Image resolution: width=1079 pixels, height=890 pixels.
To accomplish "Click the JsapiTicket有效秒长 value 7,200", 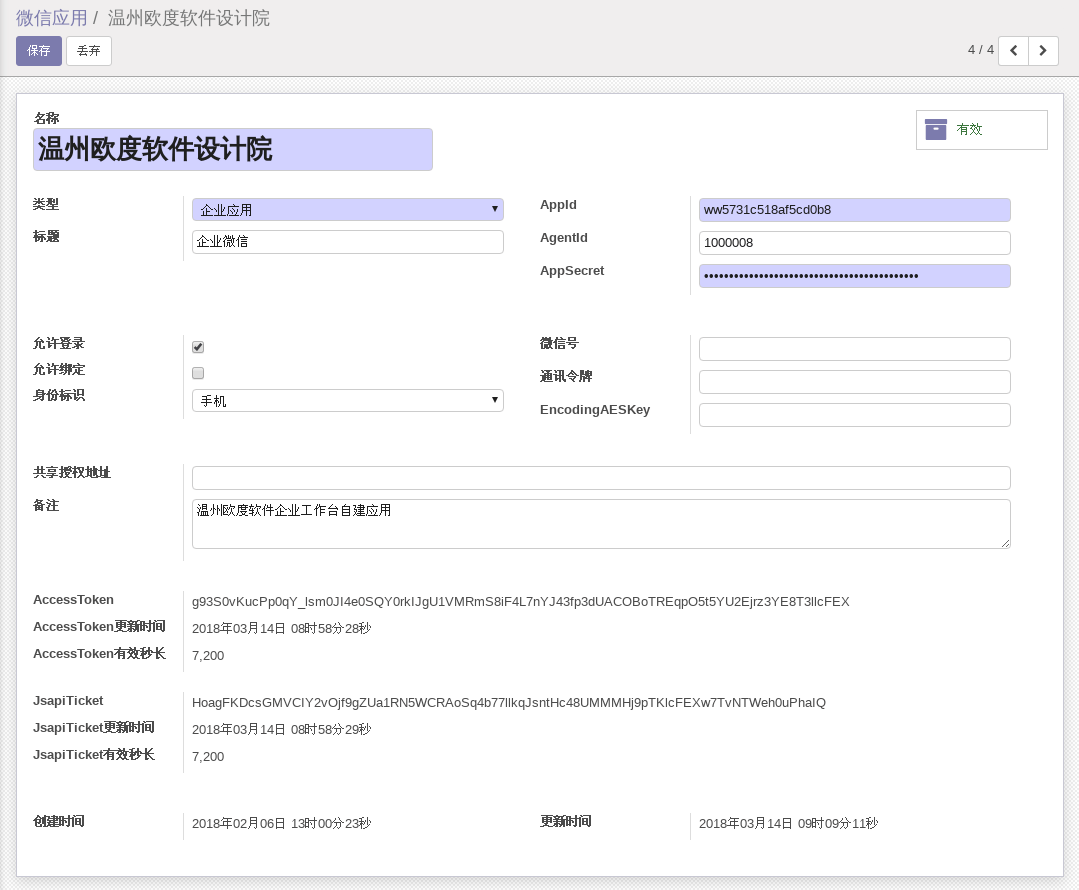I will coord(208,756).
